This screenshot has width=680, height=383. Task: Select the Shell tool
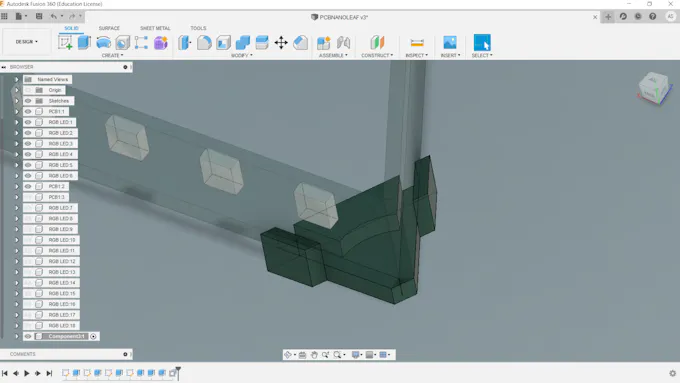point(223,43)
